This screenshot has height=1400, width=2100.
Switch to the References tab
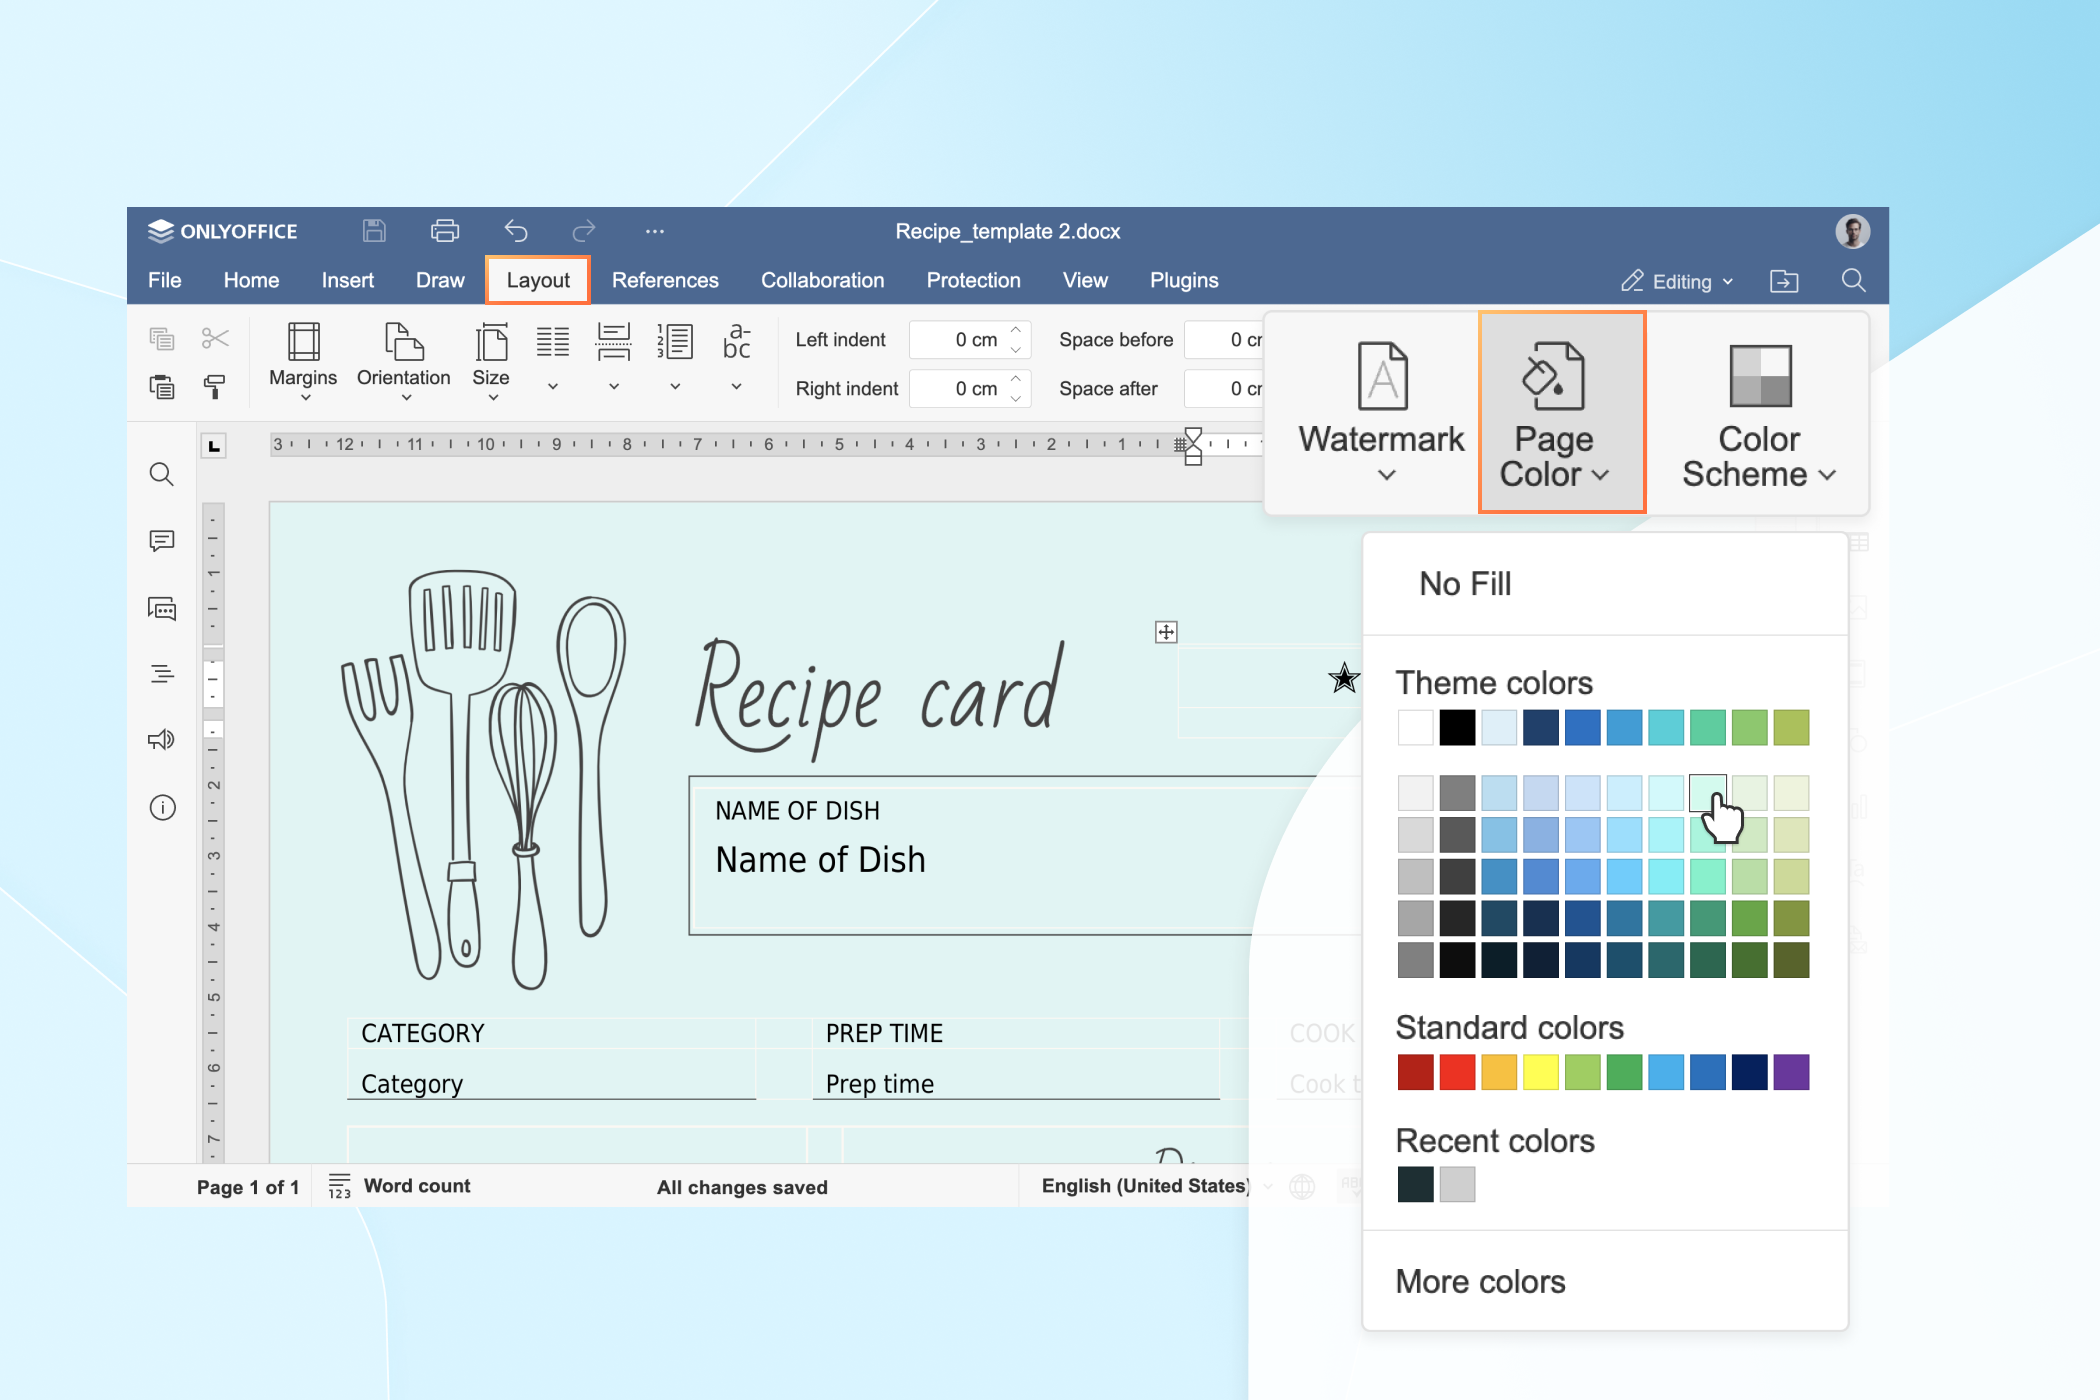(665, 281)
